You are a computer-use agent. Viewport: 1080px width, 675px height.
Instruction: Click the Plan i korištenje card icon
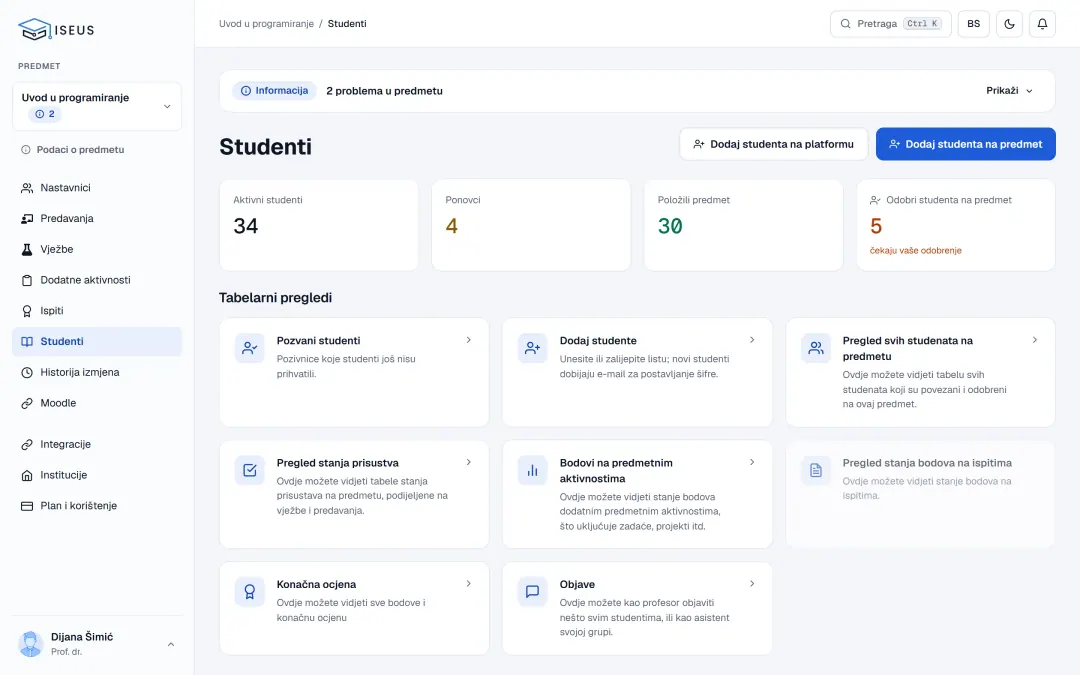click(27, 506)
